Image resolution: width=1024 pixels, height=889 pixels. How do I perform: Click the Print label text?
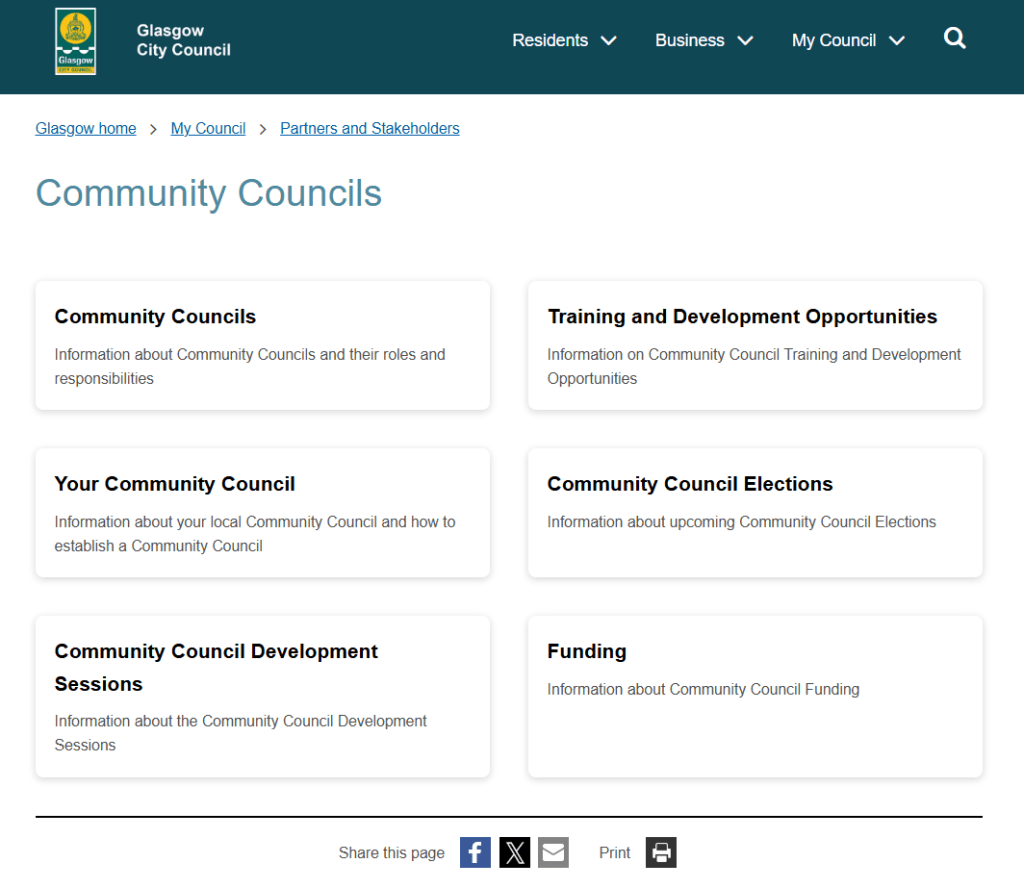615,853
